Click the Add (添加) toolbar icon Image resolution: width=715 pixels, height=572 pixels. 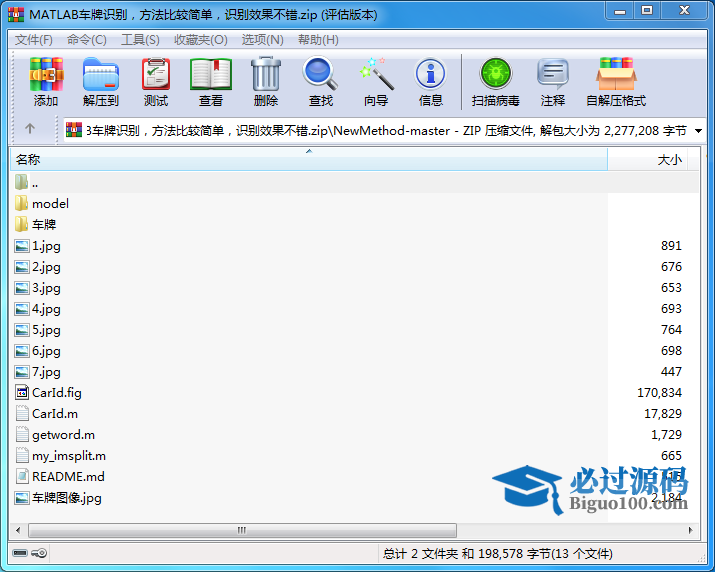[x=46, y=74]
